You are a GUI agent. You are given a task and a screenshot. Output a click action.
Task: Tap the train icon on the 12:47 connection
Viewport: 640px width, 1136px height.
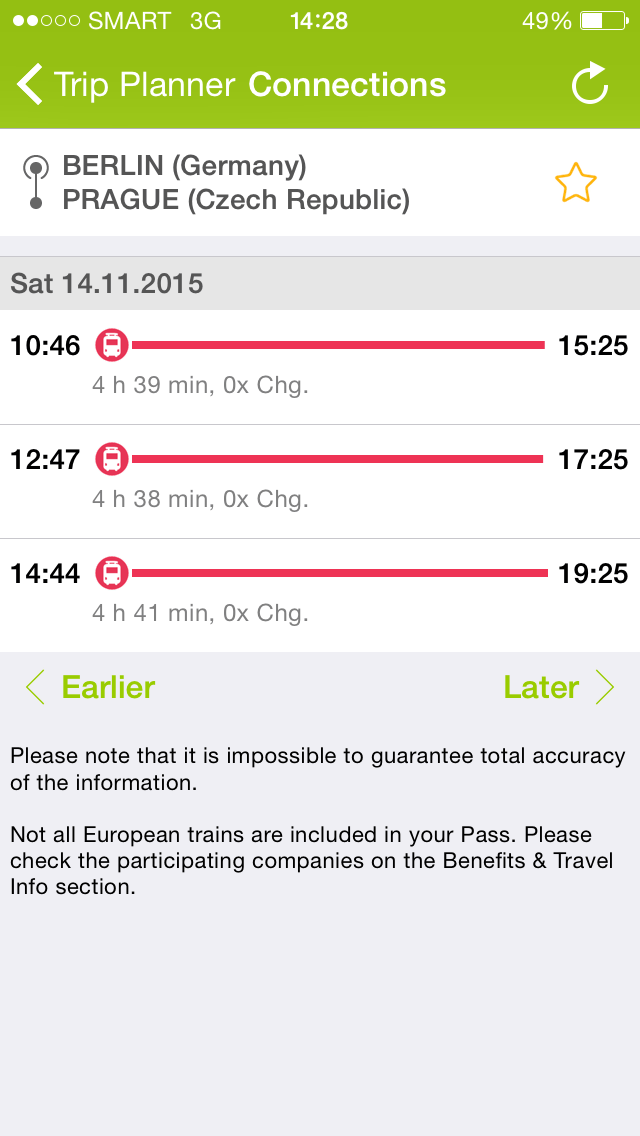pos(112,459)
